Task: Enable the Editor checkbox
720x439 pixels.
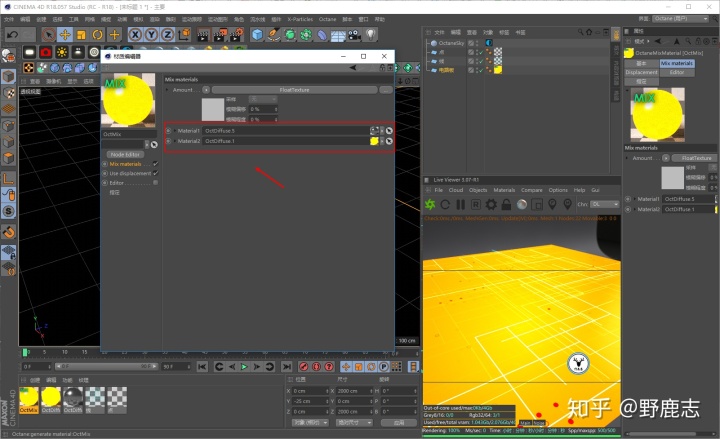Action: pos(156,183)
